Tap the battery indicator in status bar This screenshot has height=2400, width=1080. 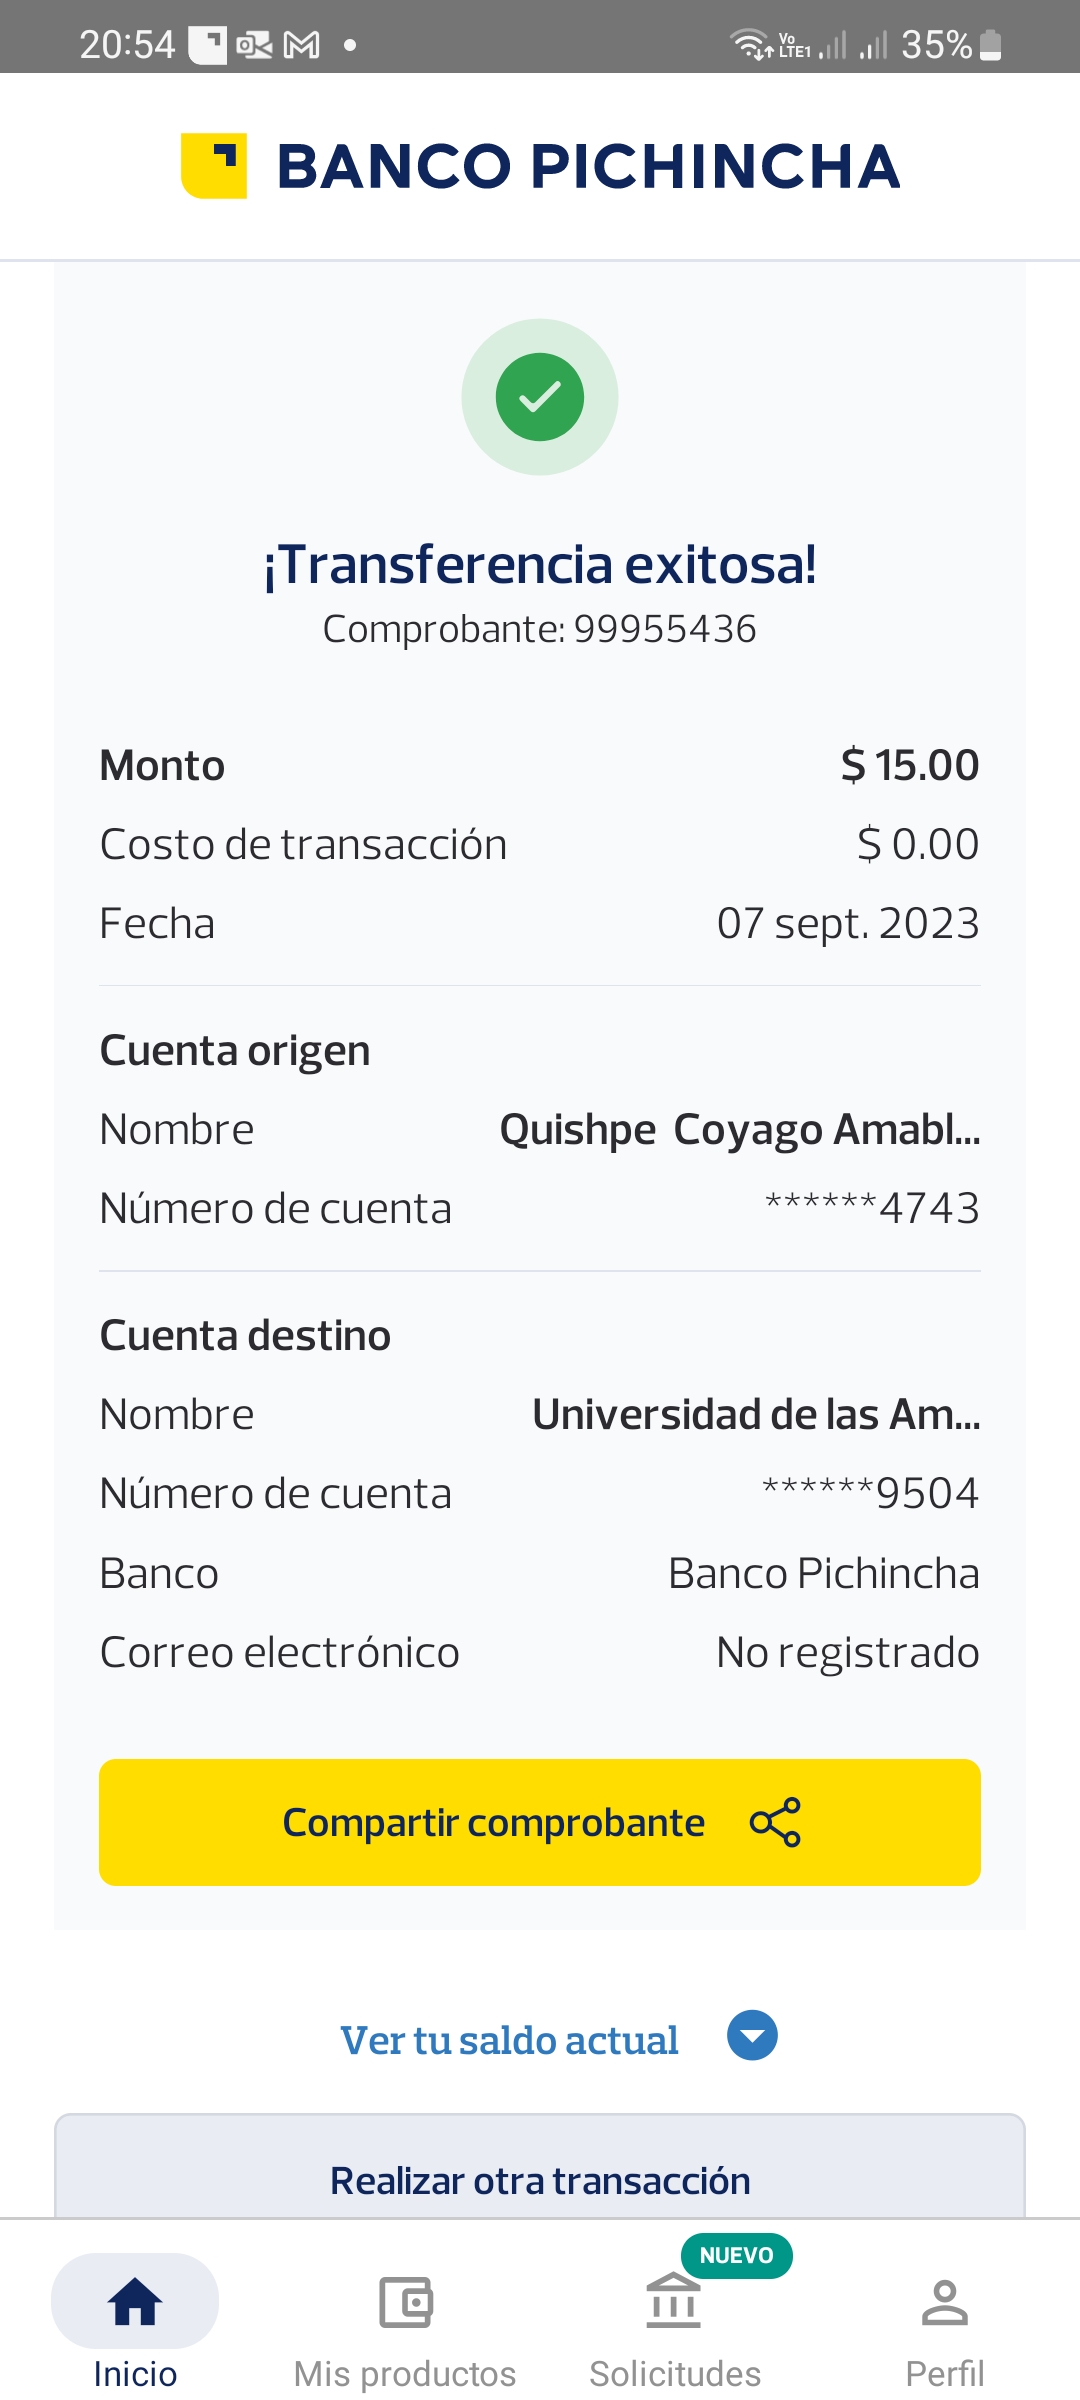pos(990,45)
